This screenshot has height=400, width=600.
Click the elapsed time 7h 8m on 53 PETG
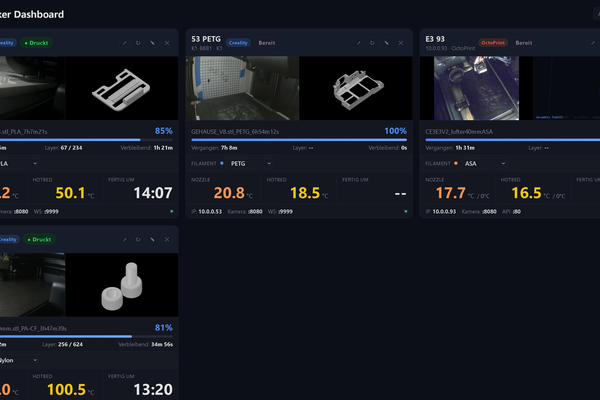click(x=229, y=148)
